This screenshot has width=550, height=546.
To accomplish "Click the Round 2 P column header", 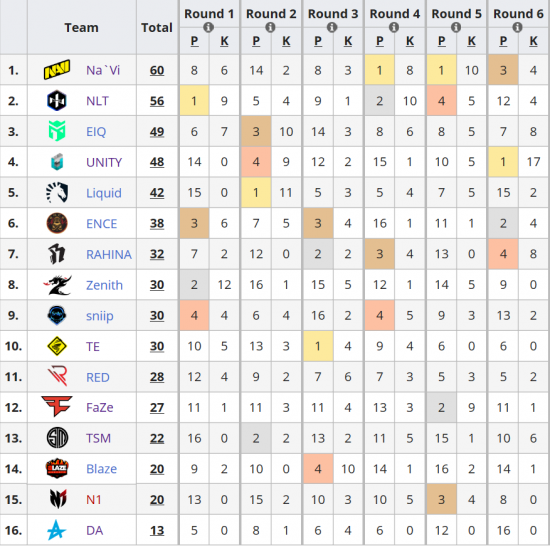I will coord(256,41).
